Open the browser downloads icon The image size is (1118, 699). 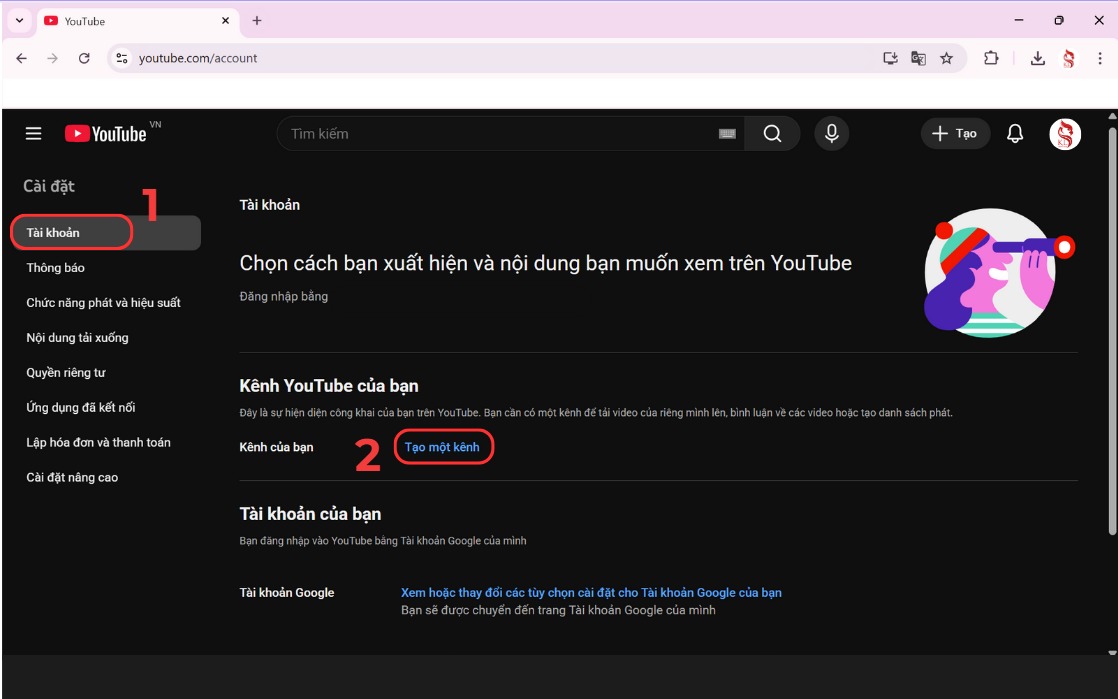(1037, 58)
